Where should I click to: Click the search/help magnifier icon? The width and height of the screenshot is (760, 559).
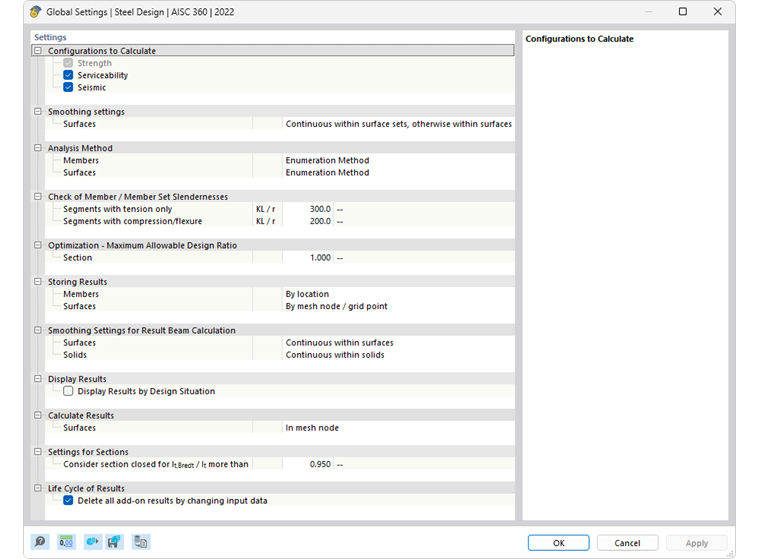(39, 542)
